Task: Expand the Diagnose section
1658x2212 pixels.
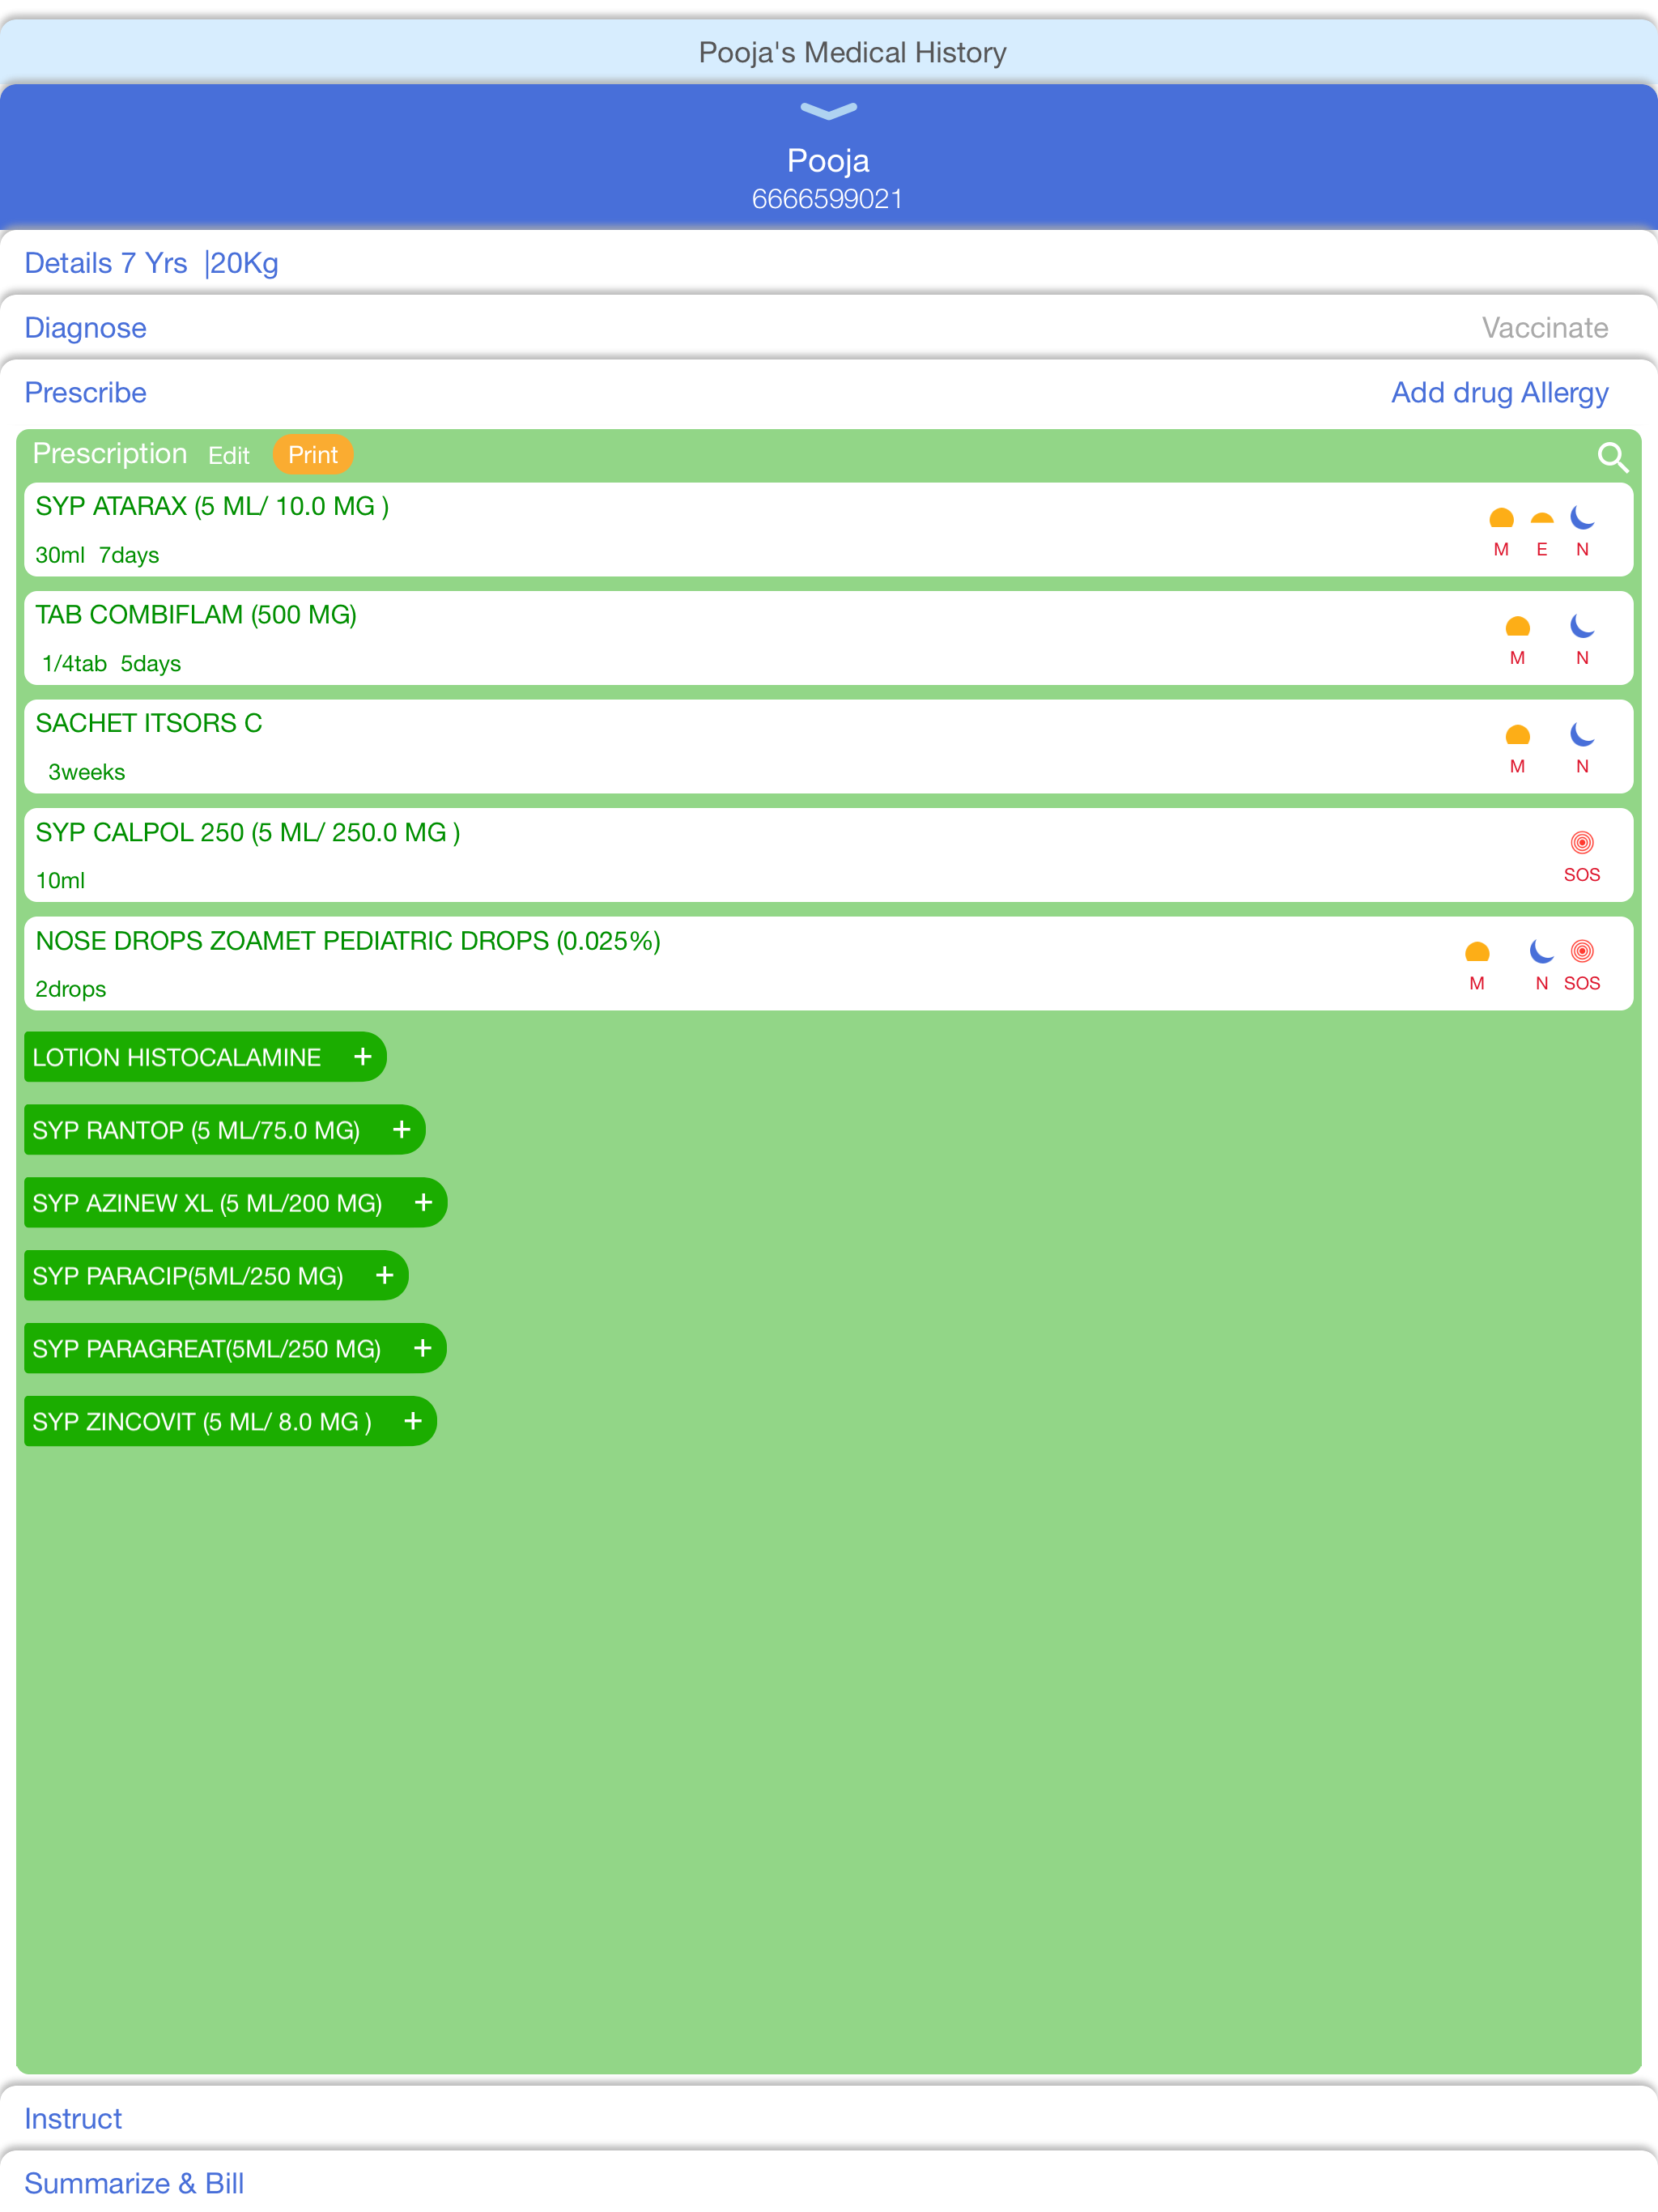Action: click(x=85, y=328)
